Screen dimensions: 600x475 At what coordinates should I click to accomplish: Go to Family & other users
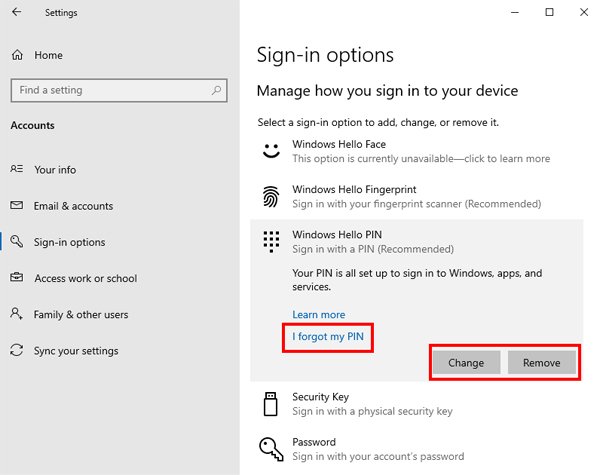[x=81, y=314]
